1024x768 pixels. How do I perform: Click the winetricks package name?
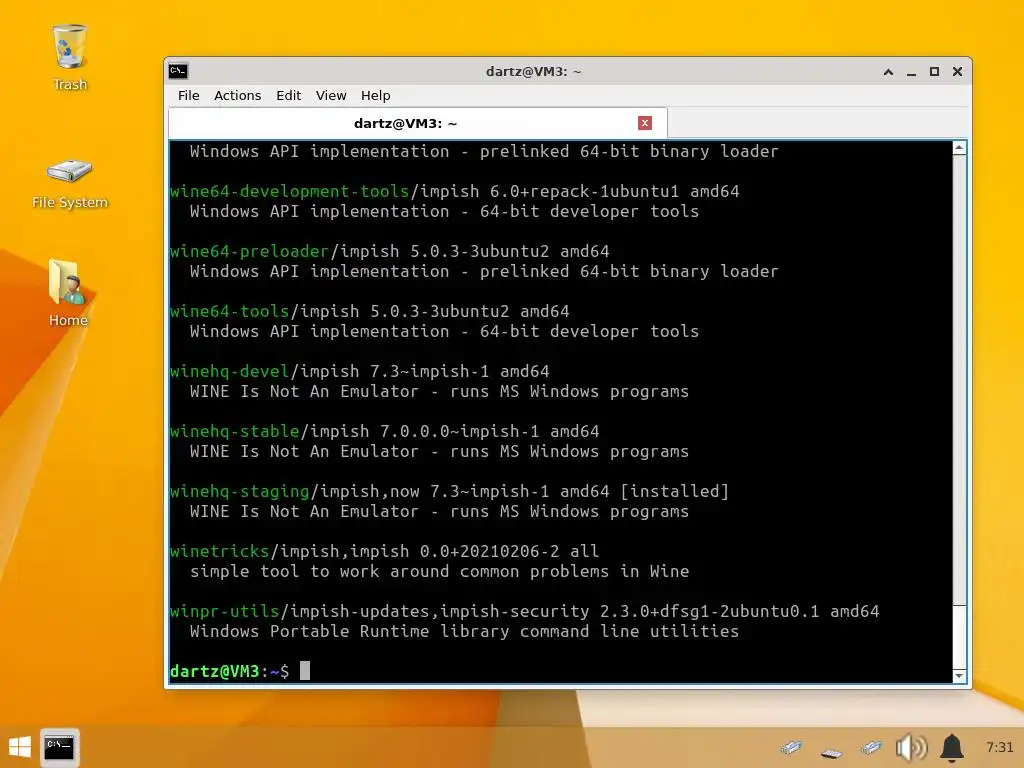tap(219, 551)
